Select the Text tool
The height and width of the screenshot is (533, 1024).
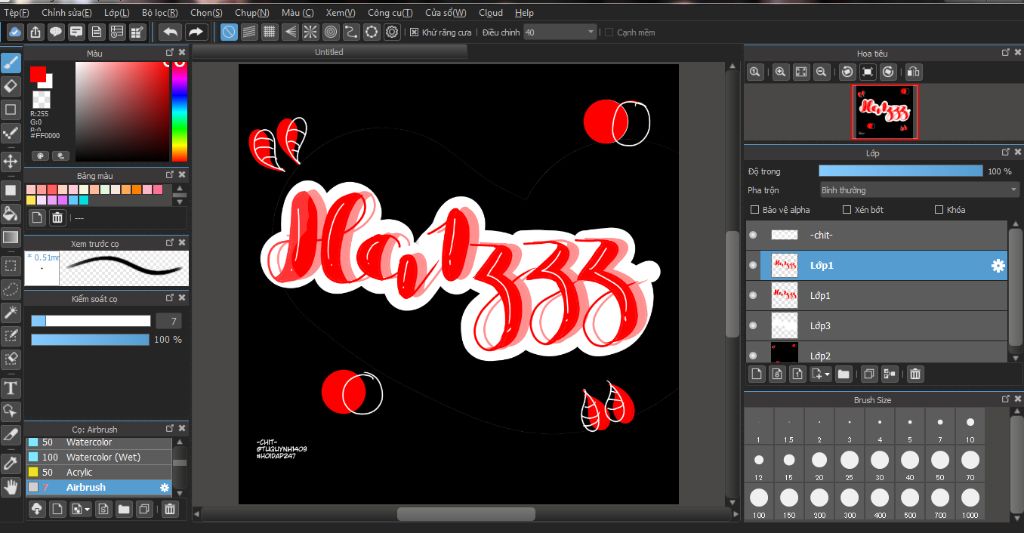click(10, 388)
